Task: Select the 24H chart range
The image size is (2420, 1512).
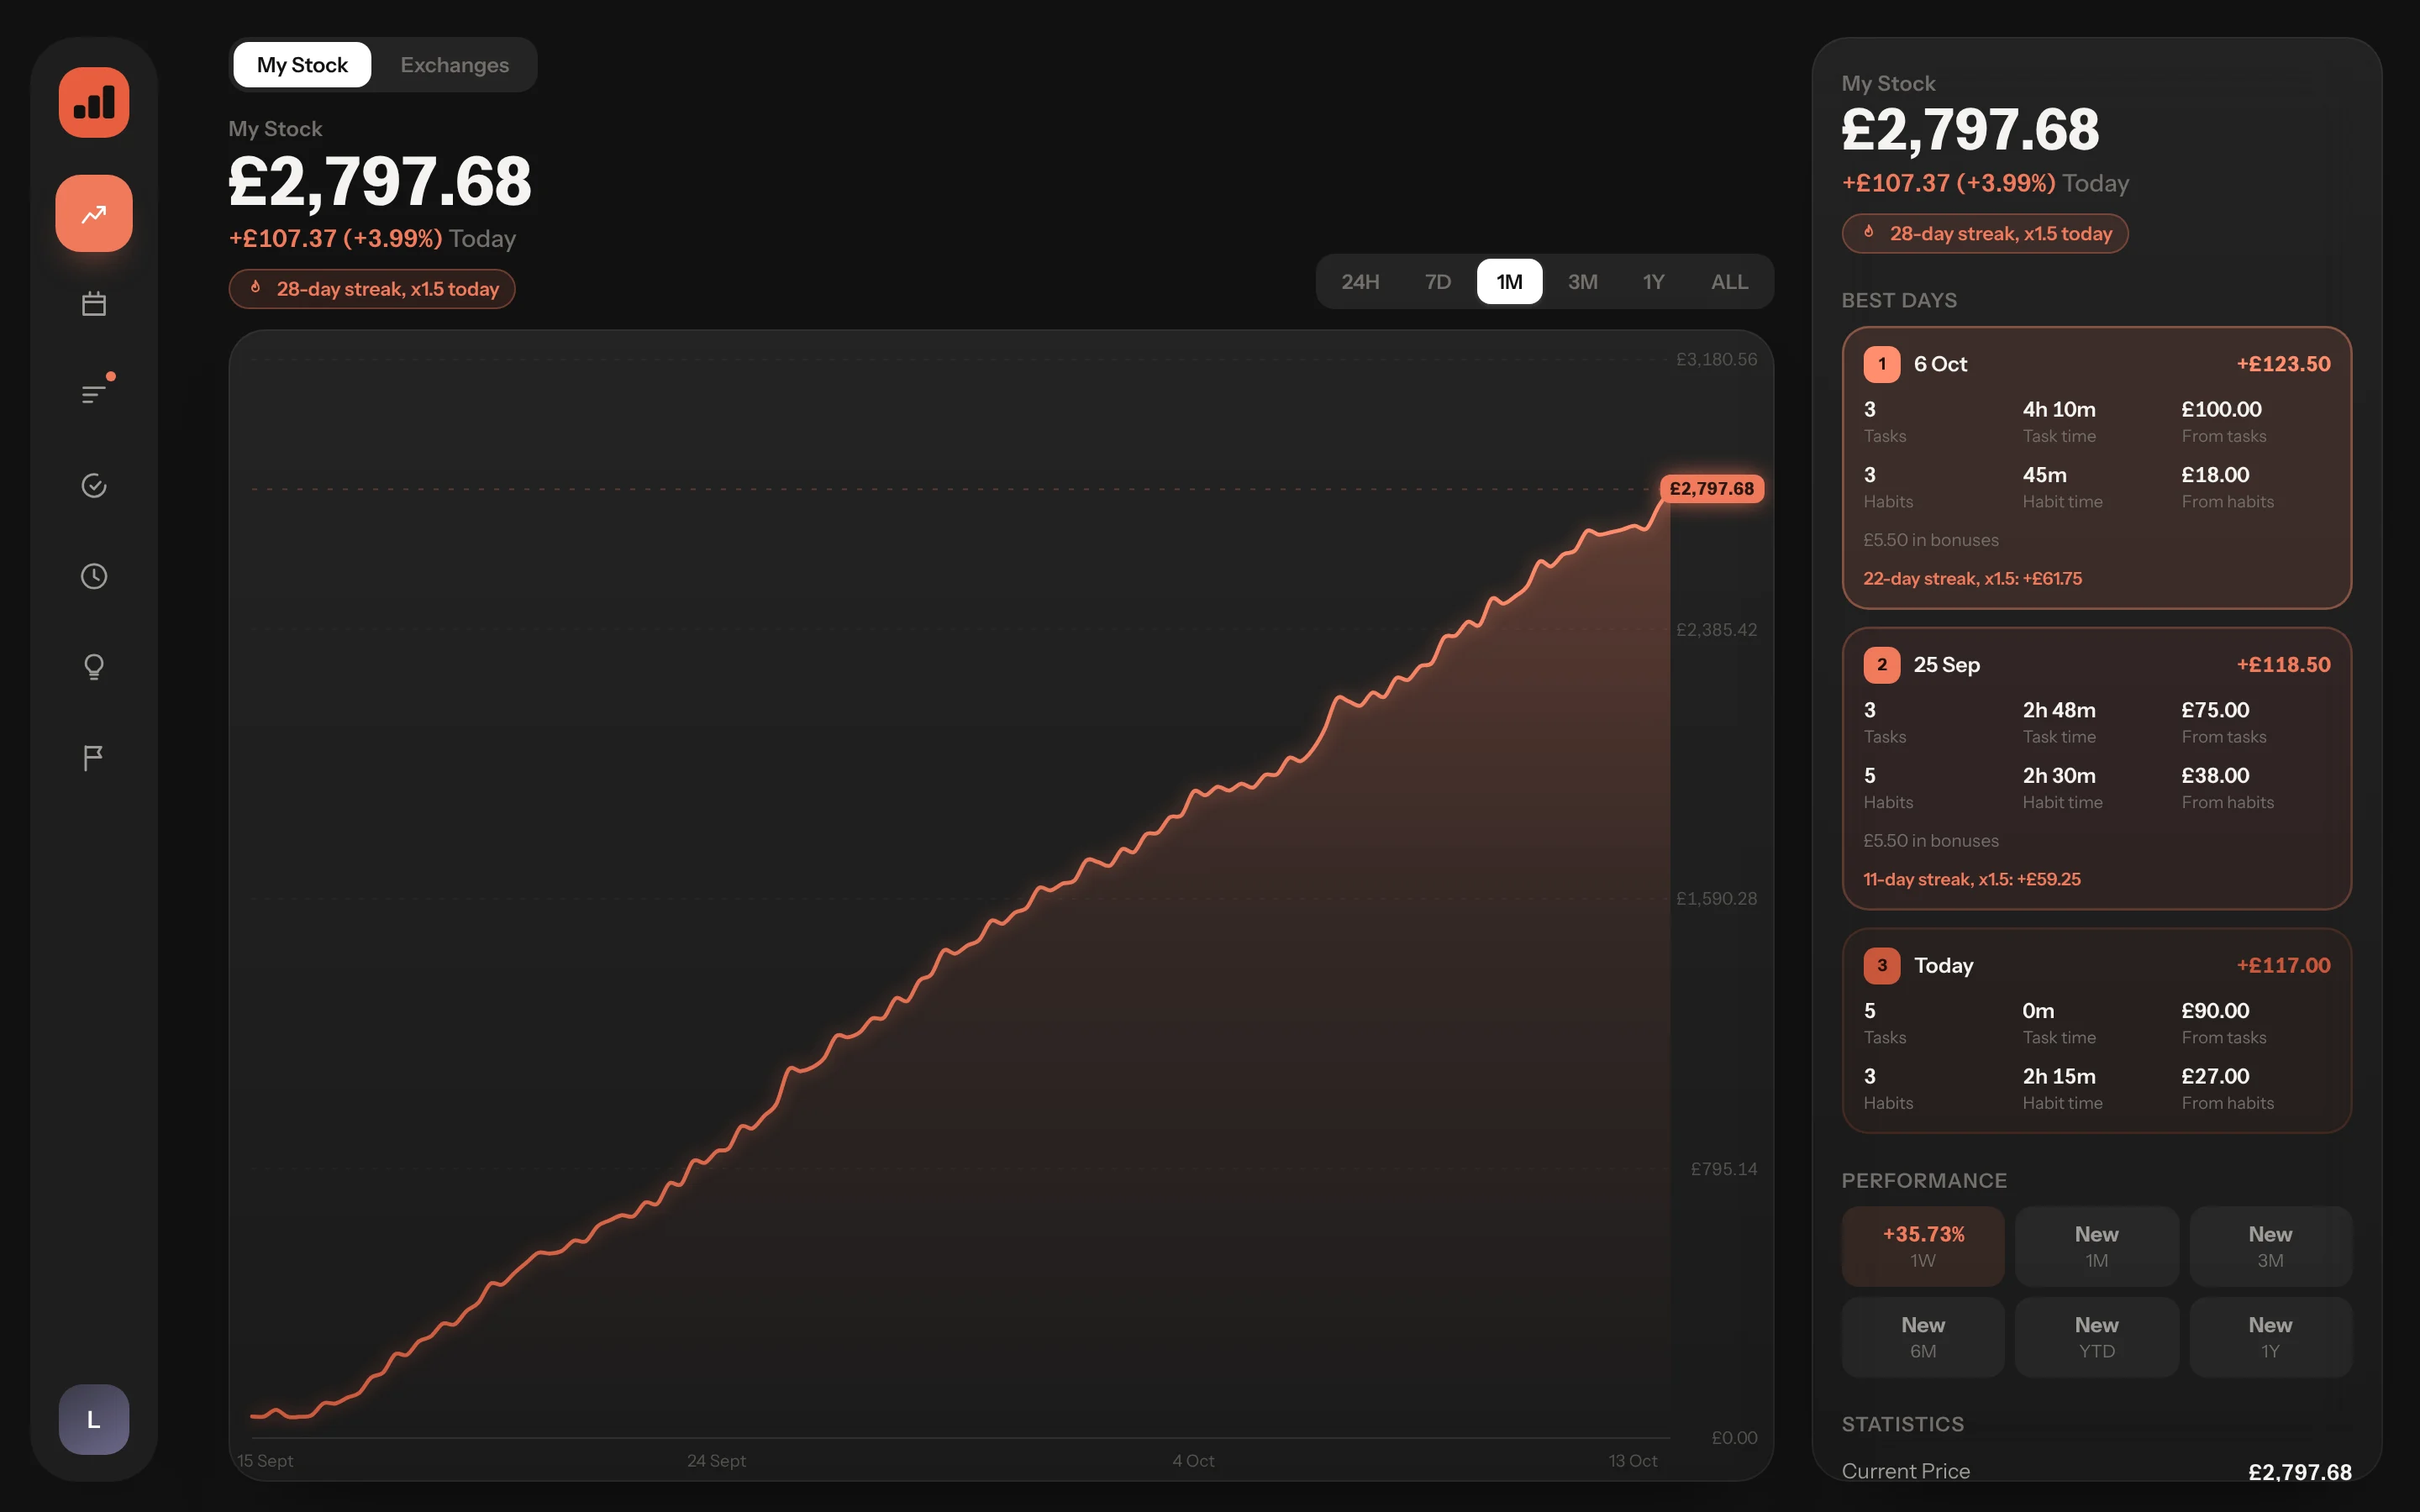Action: [1360, 282]
